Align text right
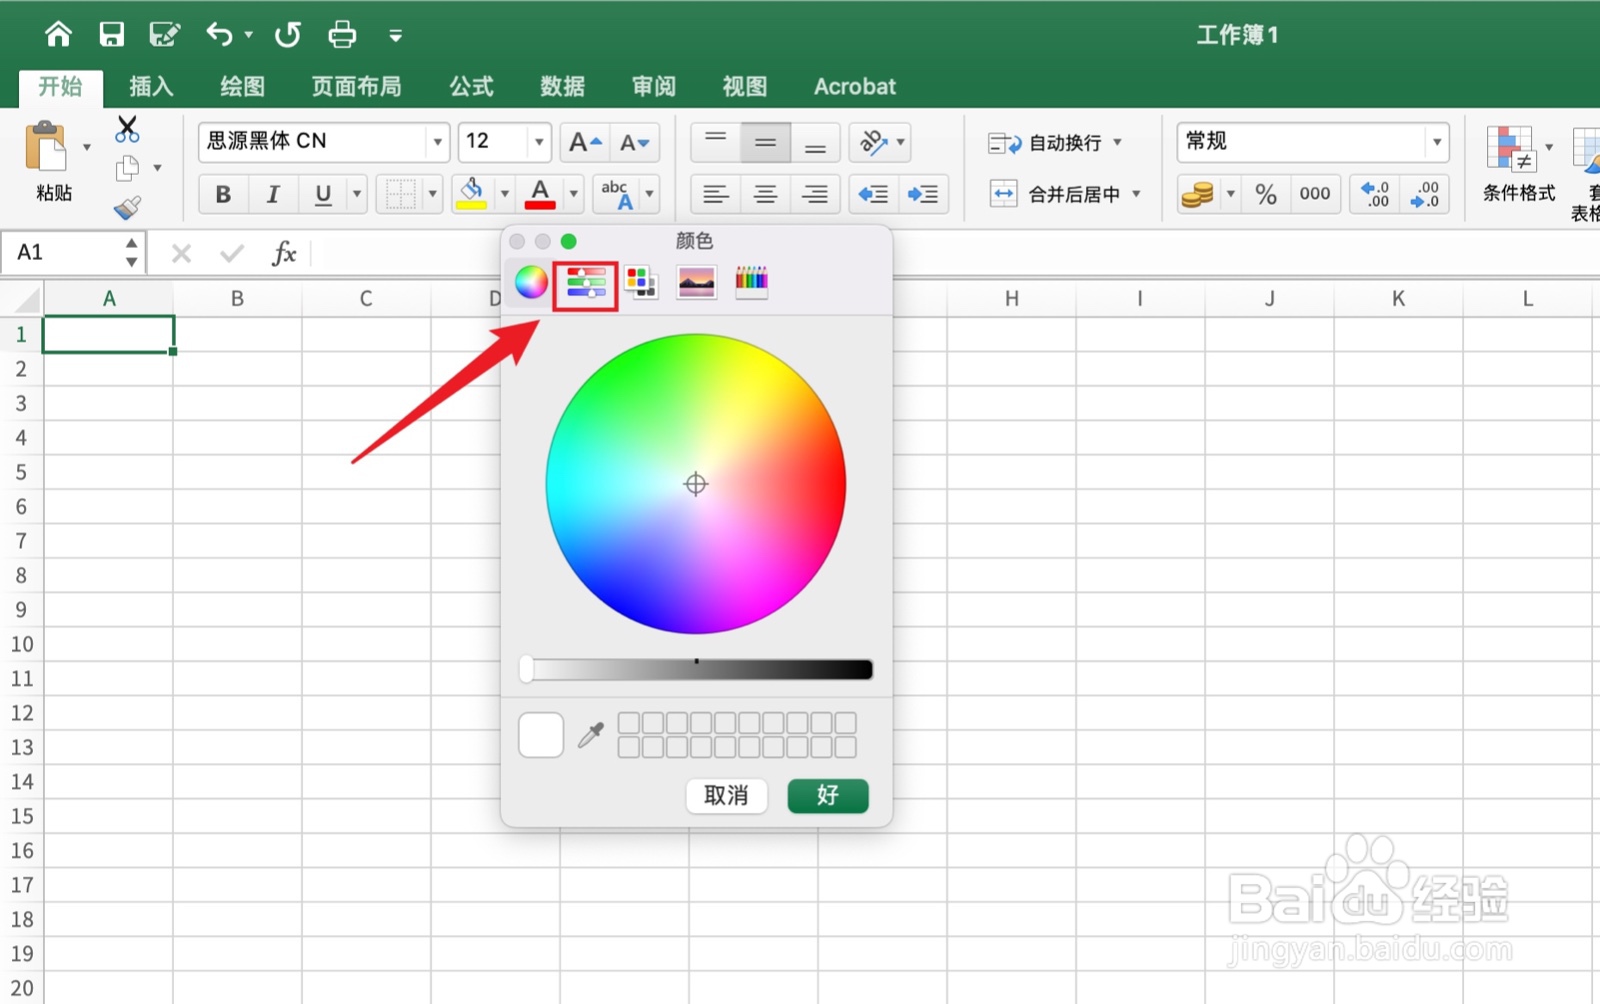This screenshot has width=1600, height=1004. (x=815, y=194)
